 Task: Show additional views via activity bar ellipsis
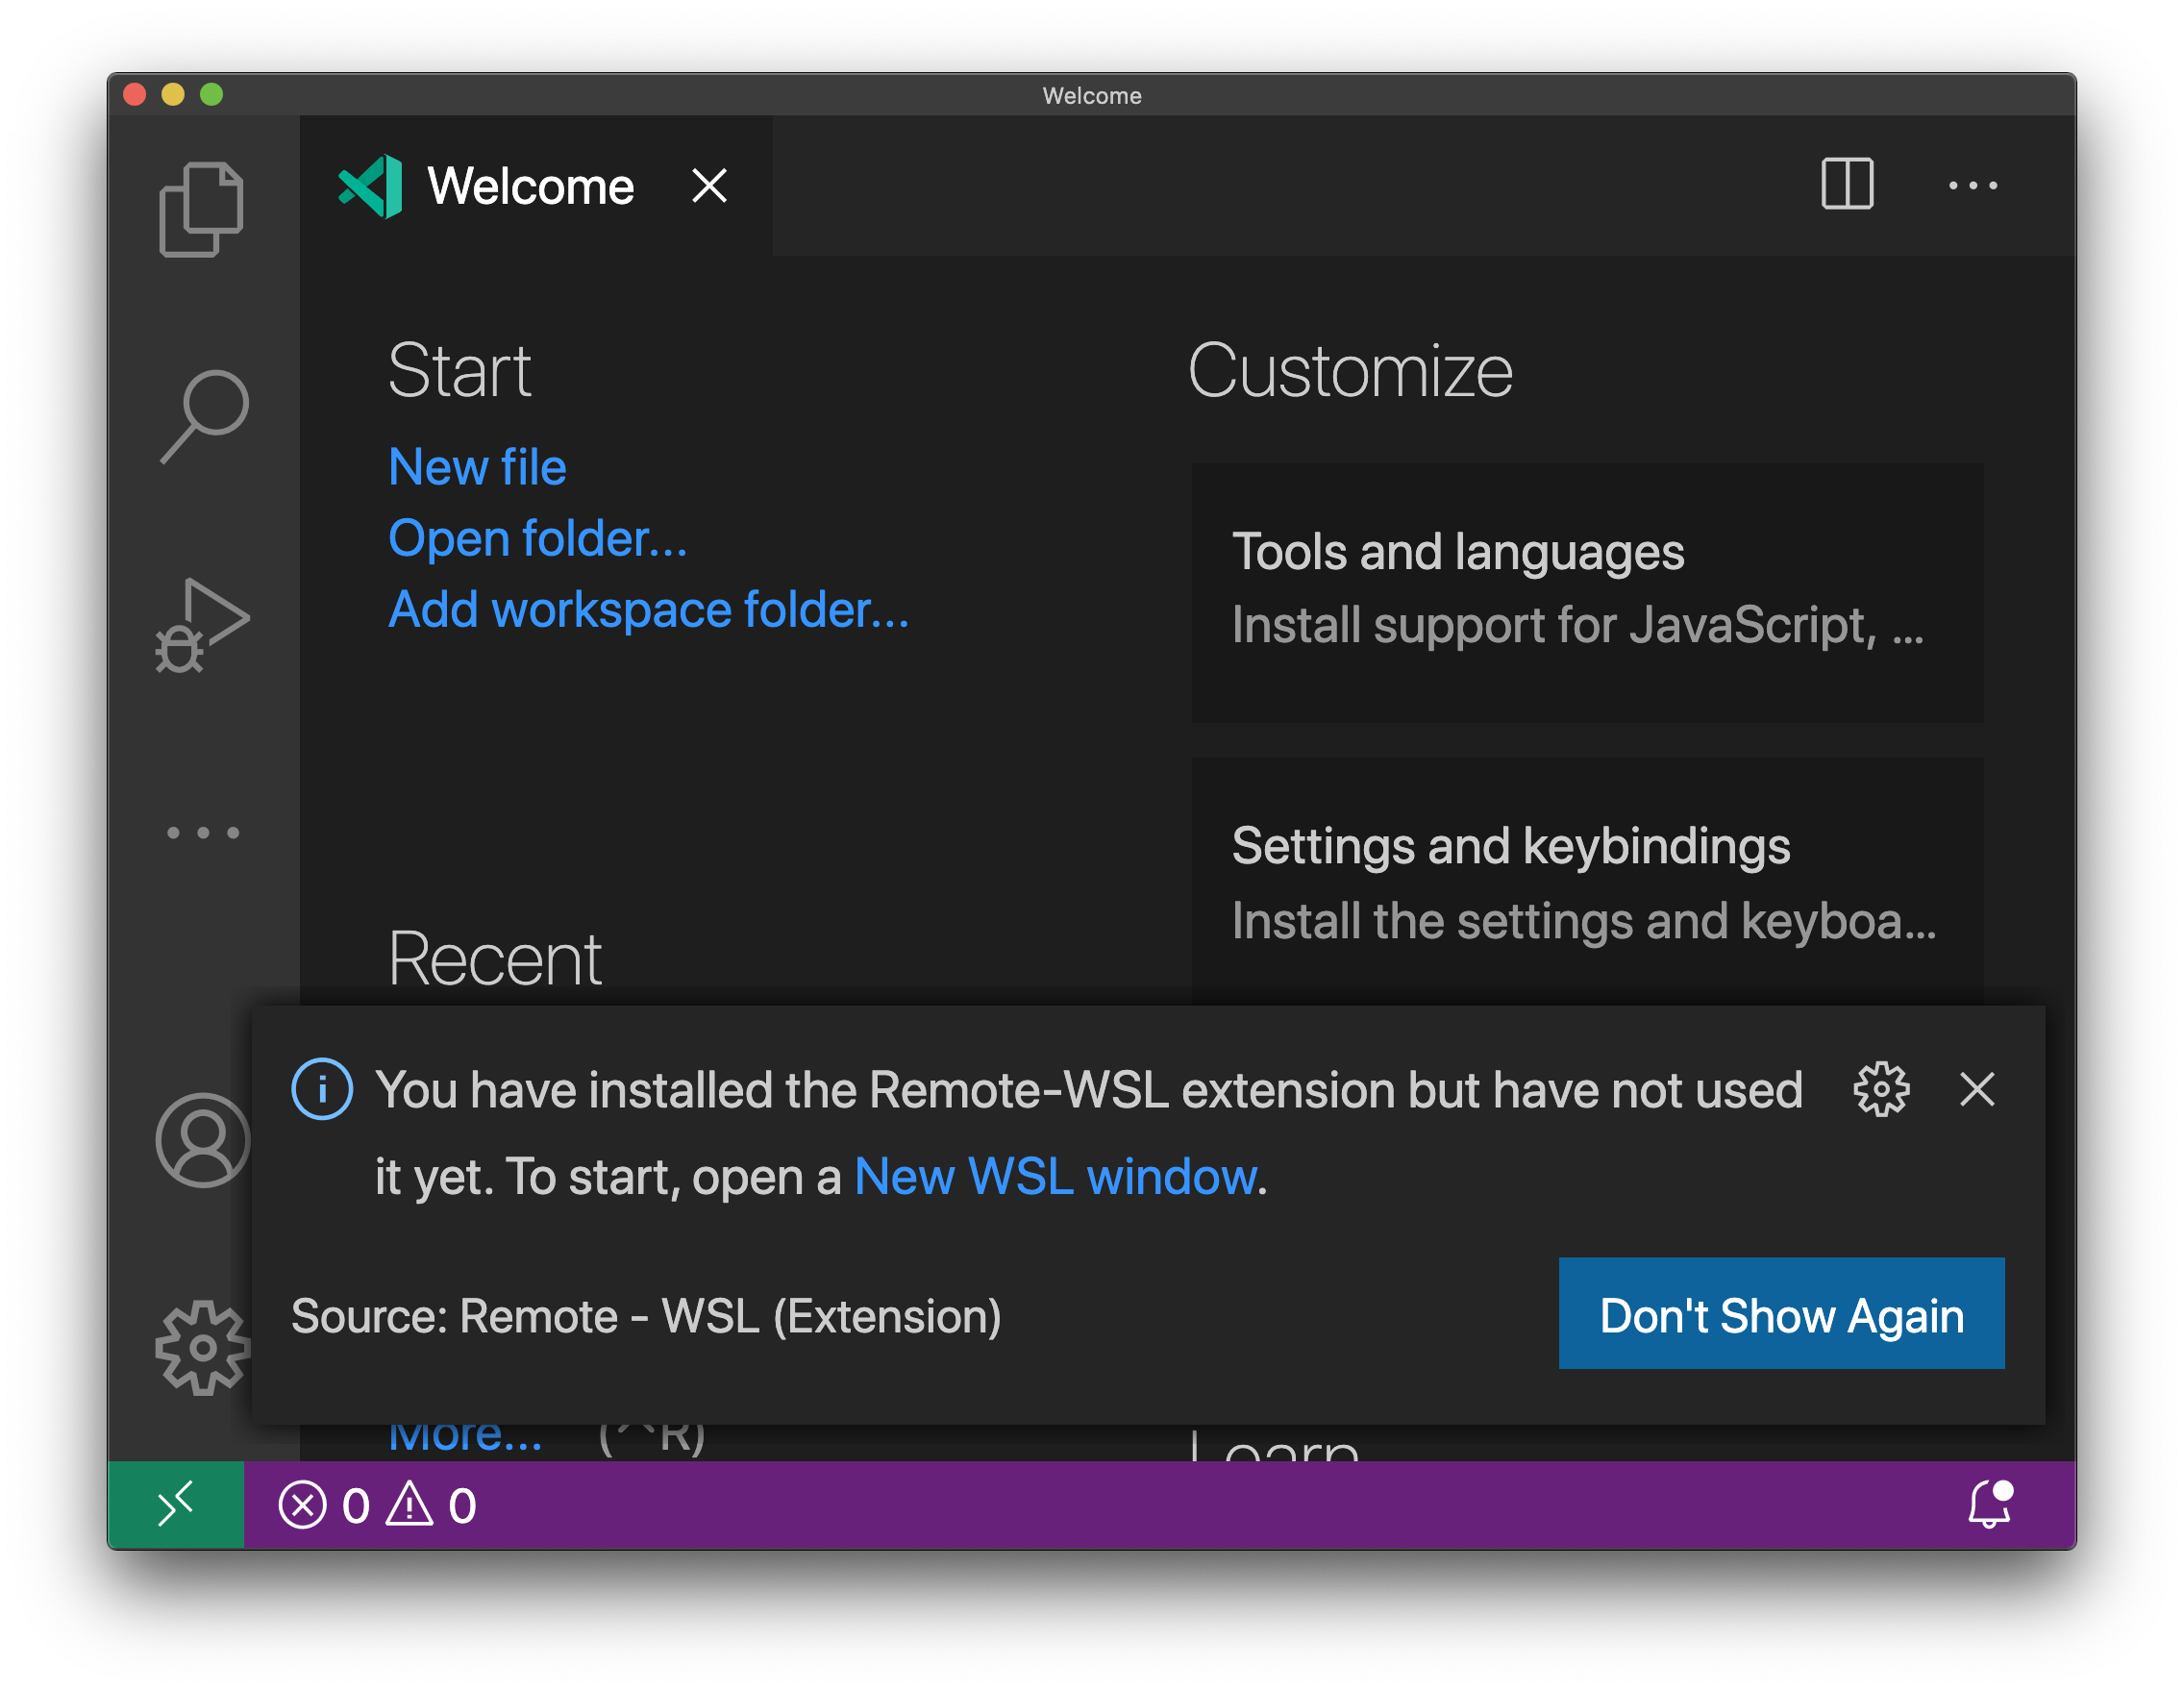203,833
